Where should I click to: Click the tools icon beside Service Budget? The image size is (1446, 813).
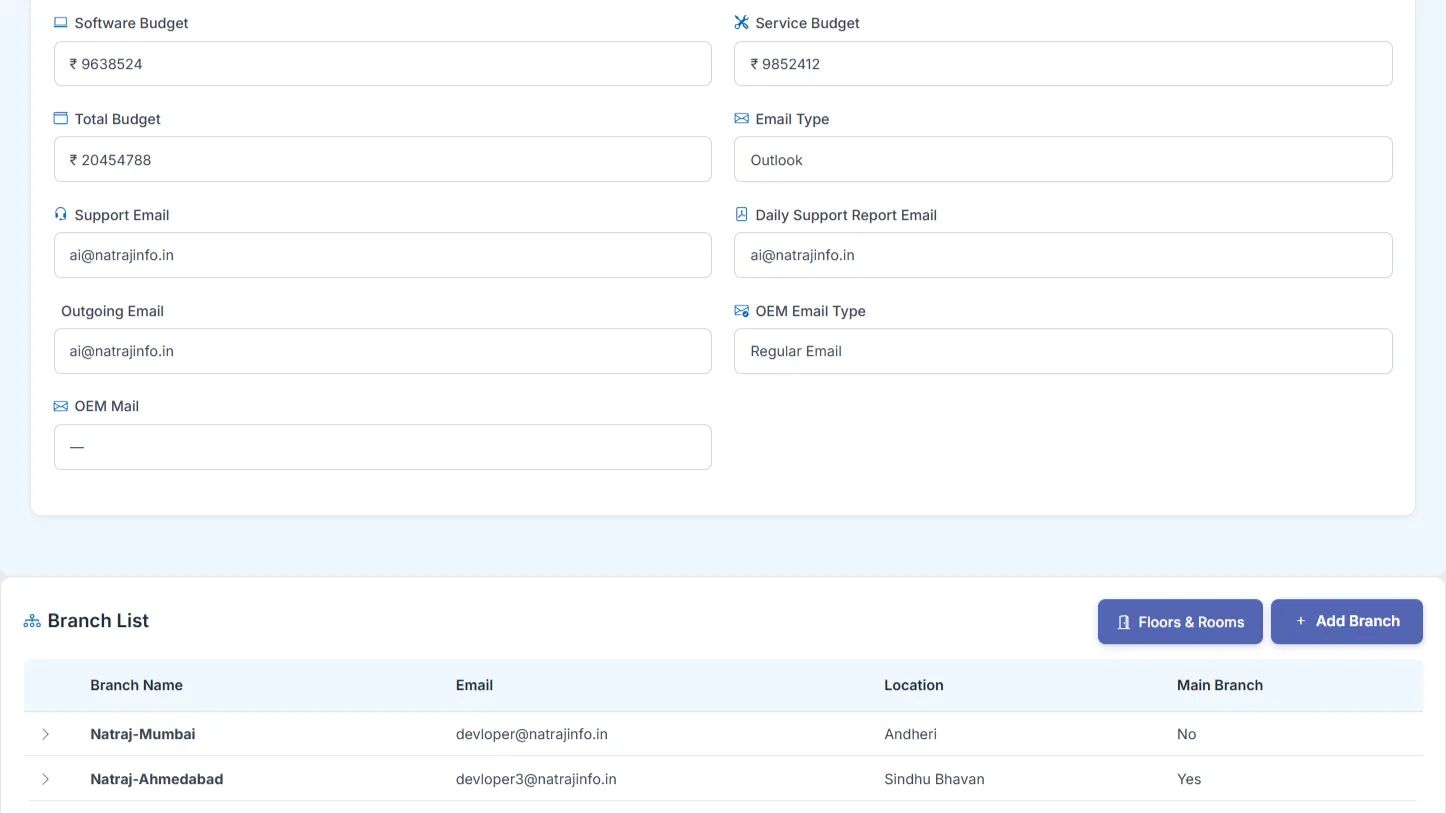coord(741,23)
